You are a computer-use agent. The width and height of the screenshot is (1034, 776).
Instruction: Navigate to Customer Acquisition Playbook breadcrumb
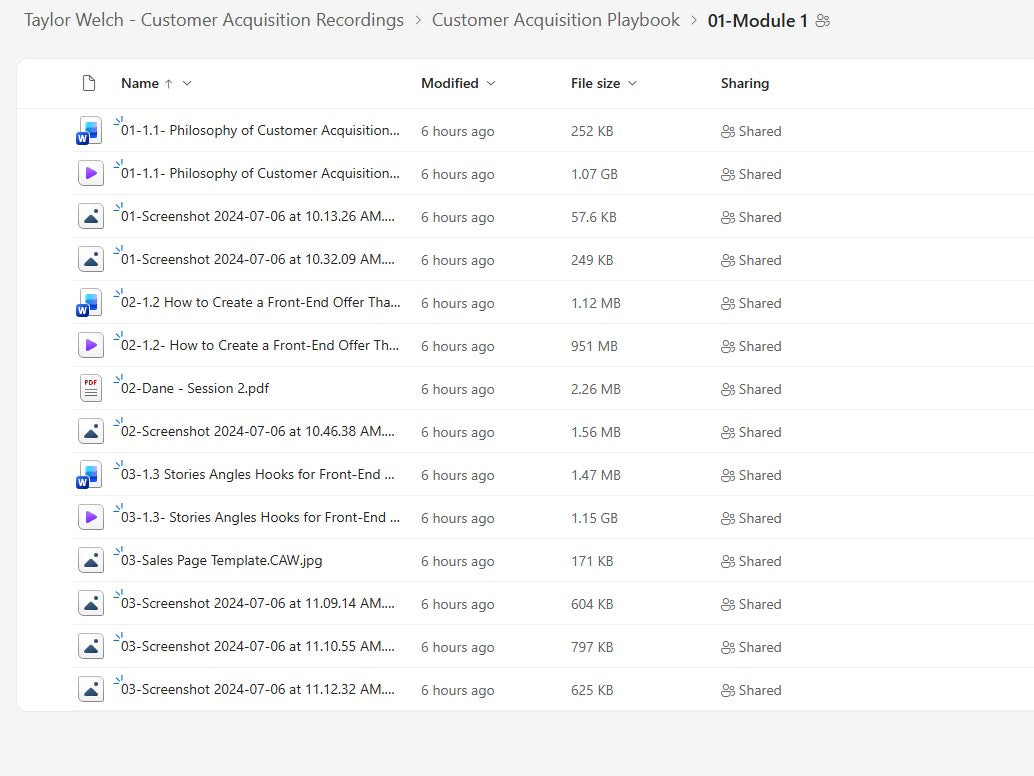555,19
